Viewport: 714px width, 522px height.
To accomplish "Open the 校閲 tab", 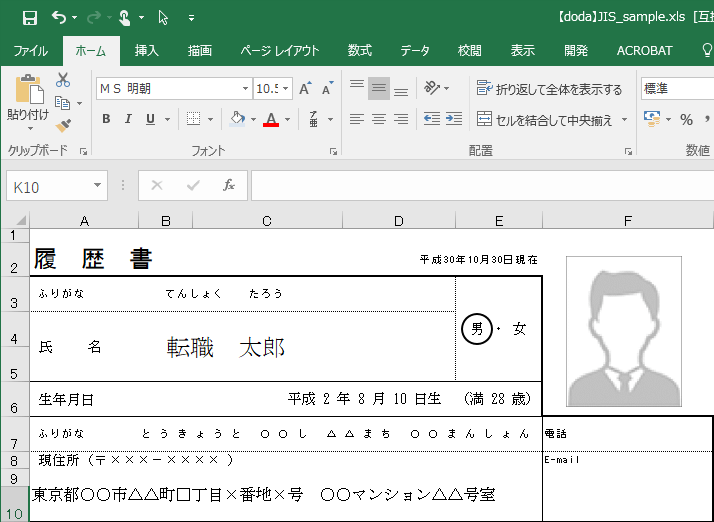I will 469,51.
